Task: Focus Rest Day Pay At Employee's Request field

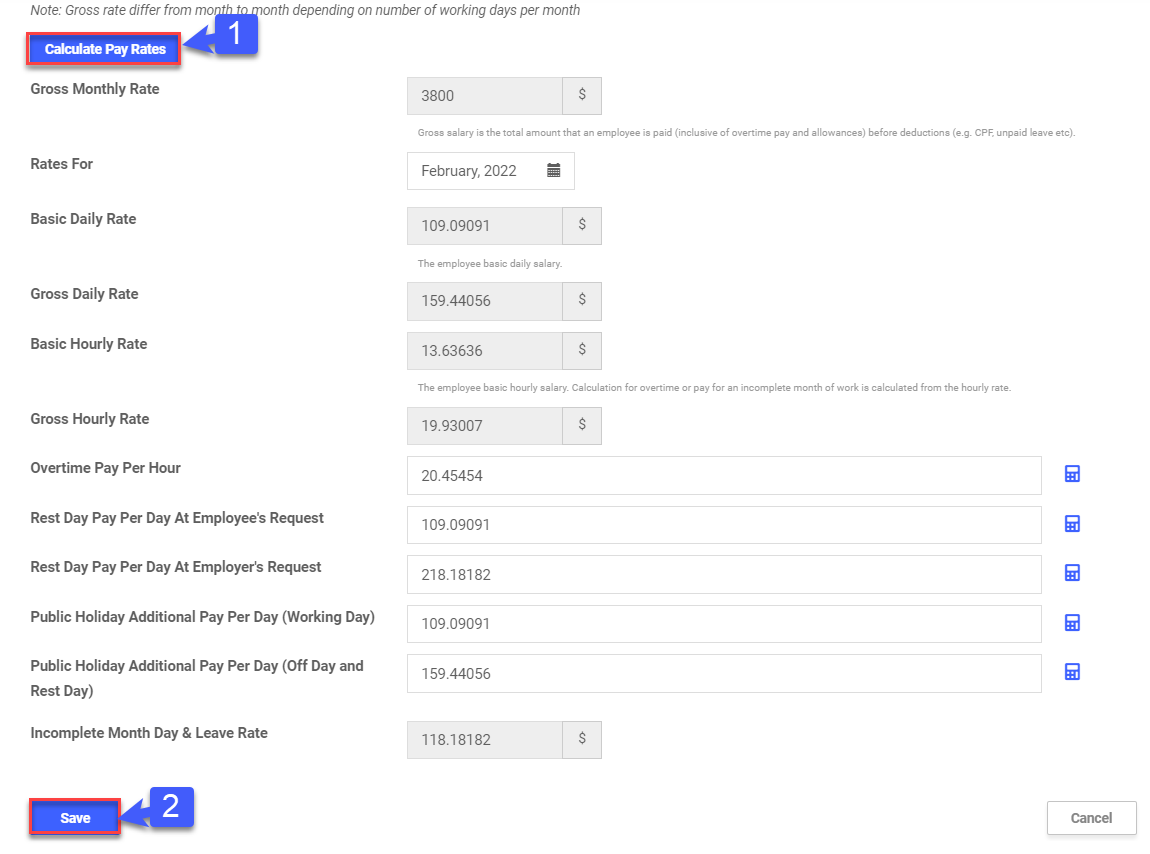Action: point(723,525)
